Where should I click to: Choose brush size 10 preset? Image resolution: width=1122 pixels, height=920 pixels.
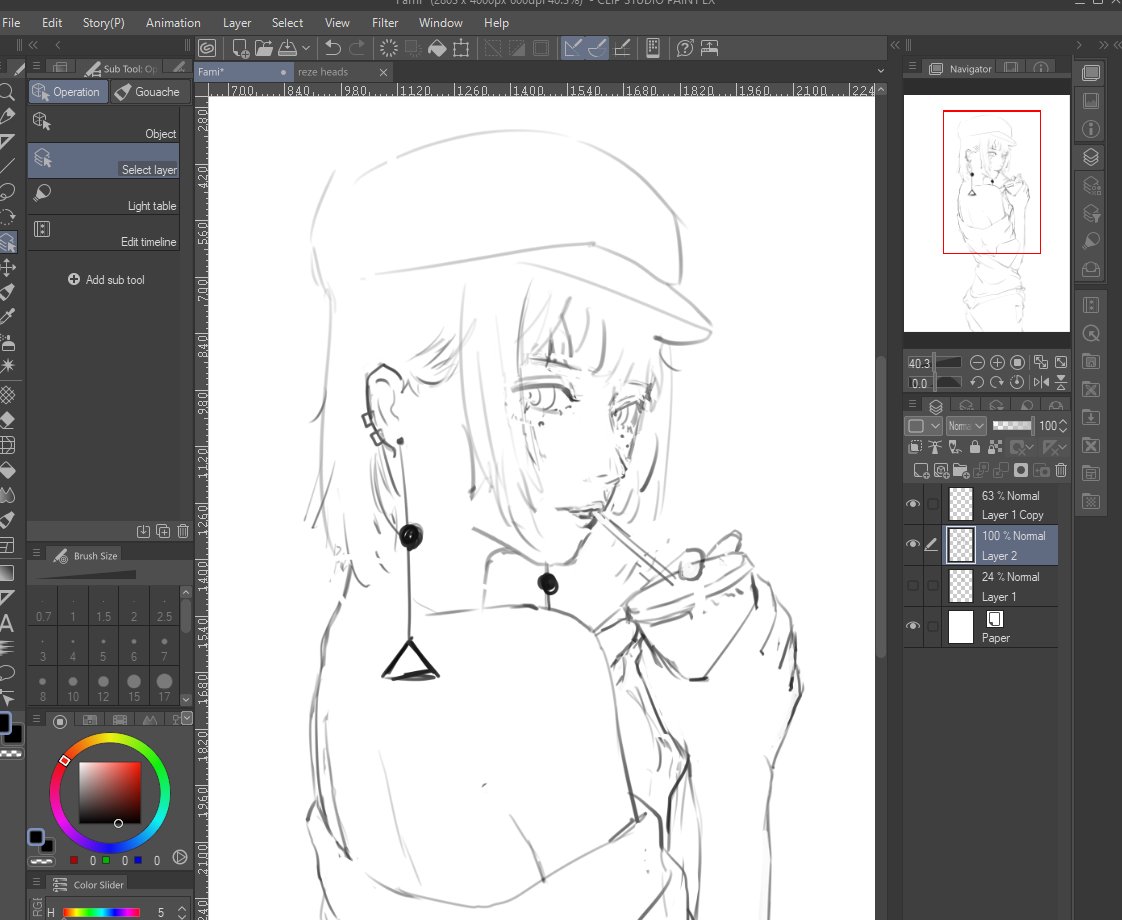[73, 688]
